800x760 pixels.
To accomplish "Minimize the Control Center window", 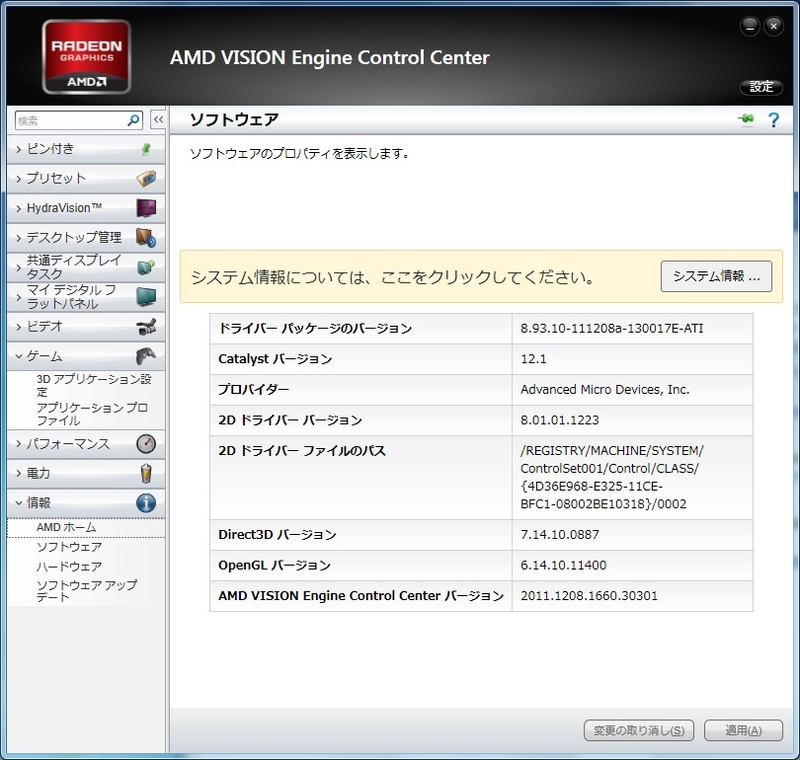I will click(x=750, y=27).
